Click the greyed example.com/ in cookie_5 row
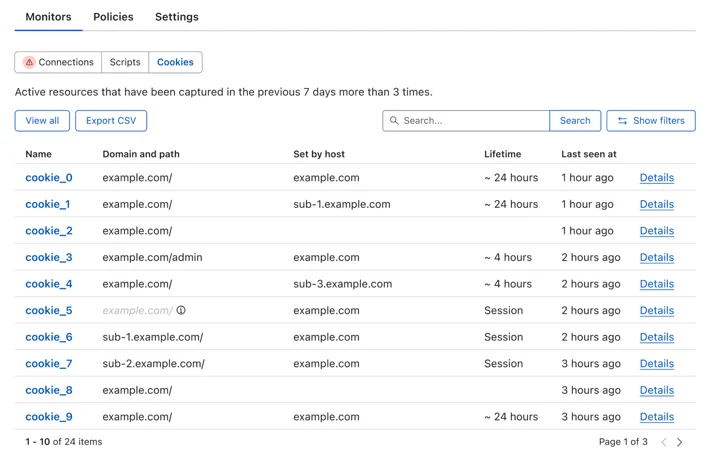Screen dimensions: 715x463 coord(138,311)
